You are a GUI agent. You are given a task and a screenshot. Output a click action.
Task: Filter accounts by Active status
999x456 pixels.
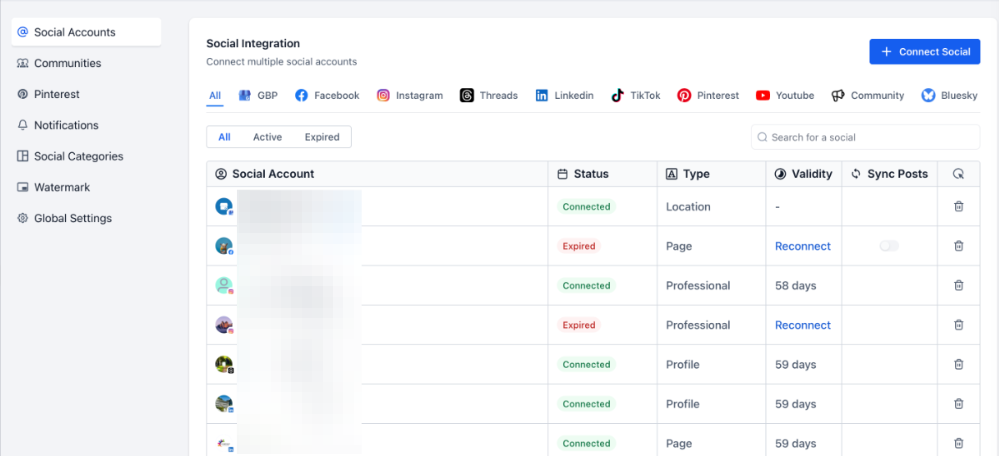(x=267, y=137)
